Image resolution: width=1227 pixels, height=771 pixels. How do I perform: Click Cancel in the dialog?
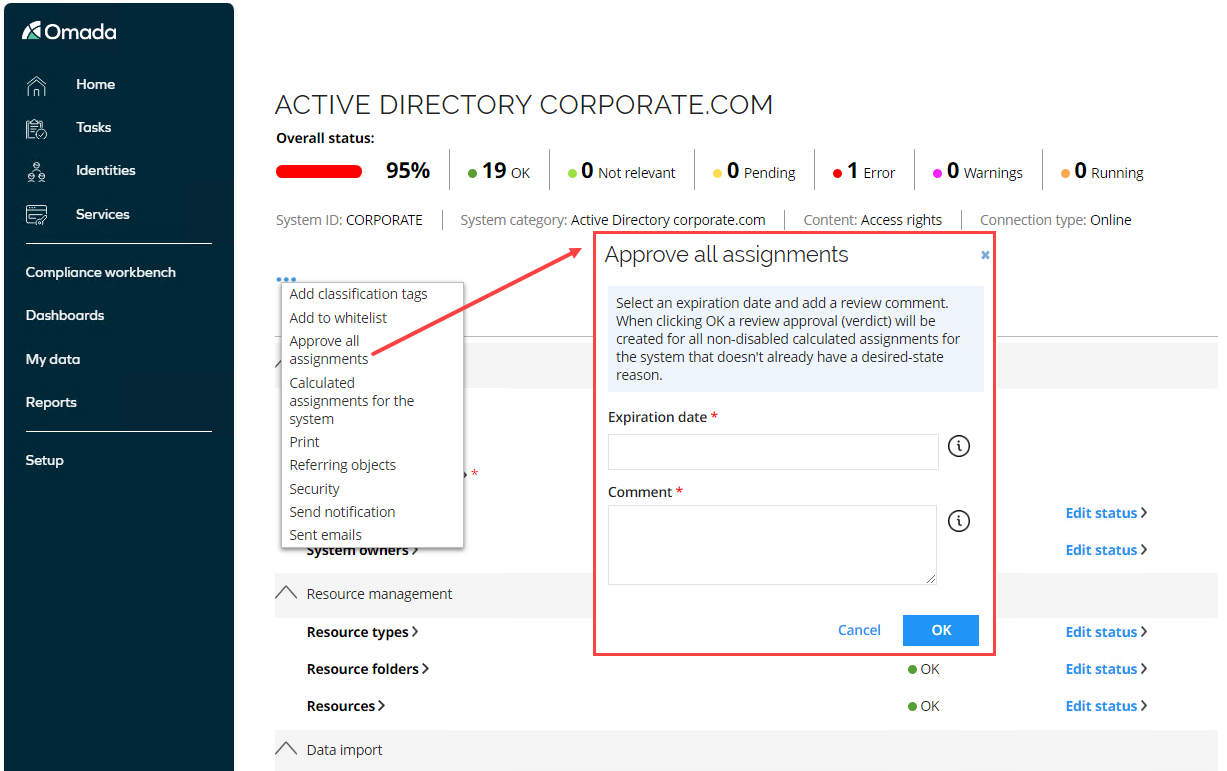pos(859,630)
